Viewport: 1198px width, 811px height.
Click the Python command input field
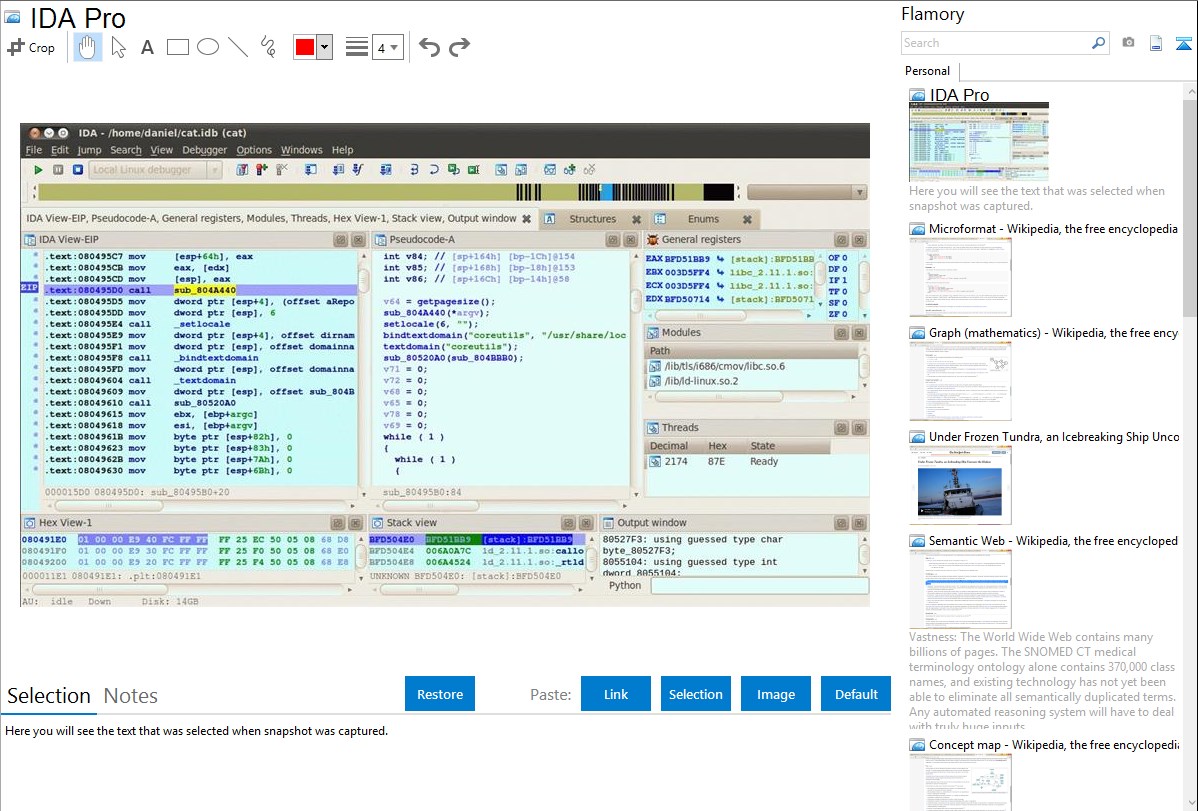(759, 586)
